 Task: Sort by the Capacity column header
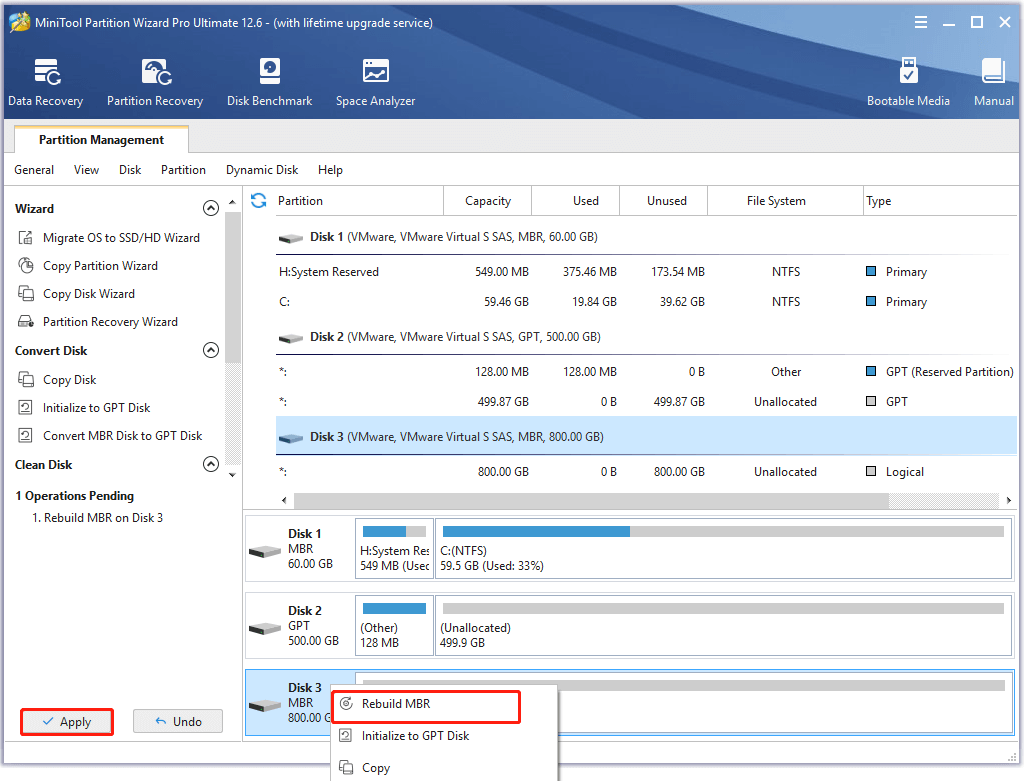pyautogui.click(x=488, y=201)
